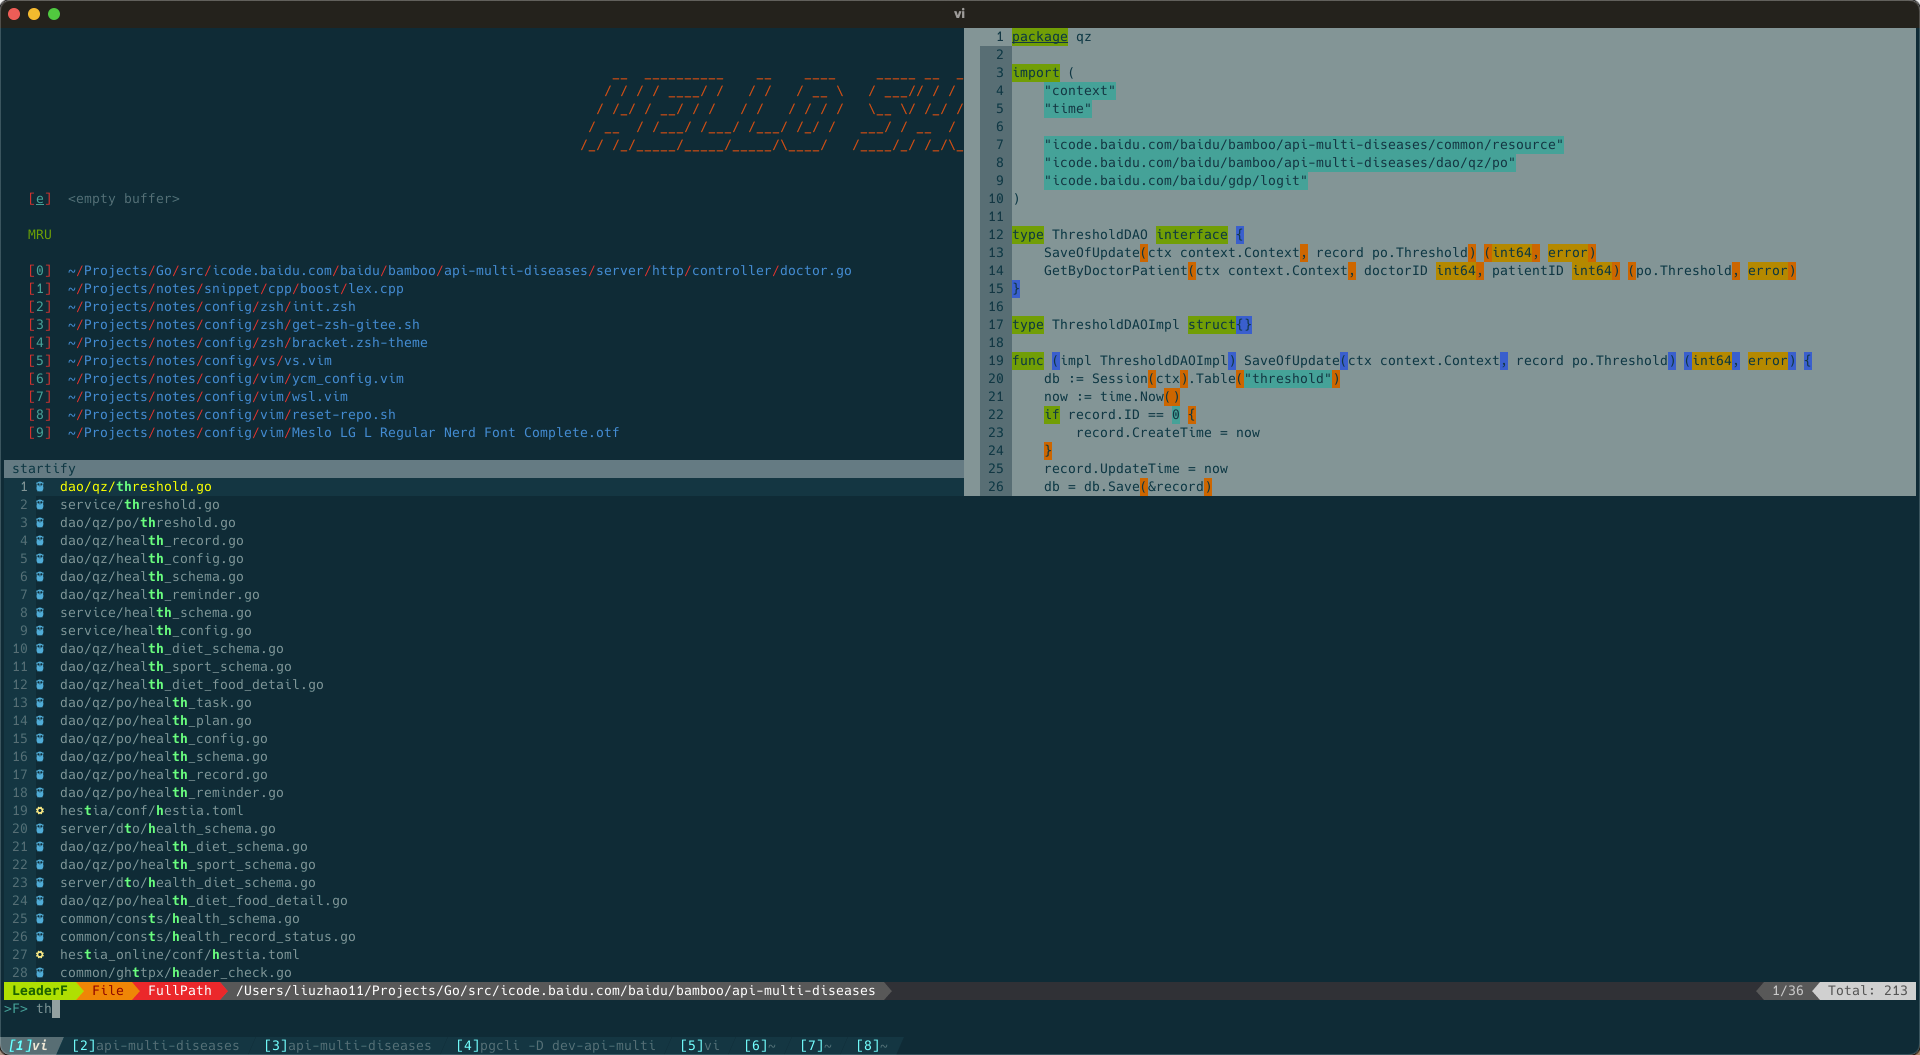Viewport: 1920px width, 1055px height.
Task: Click the 1/36 results counter
Action: click(x=1788, y=991)
